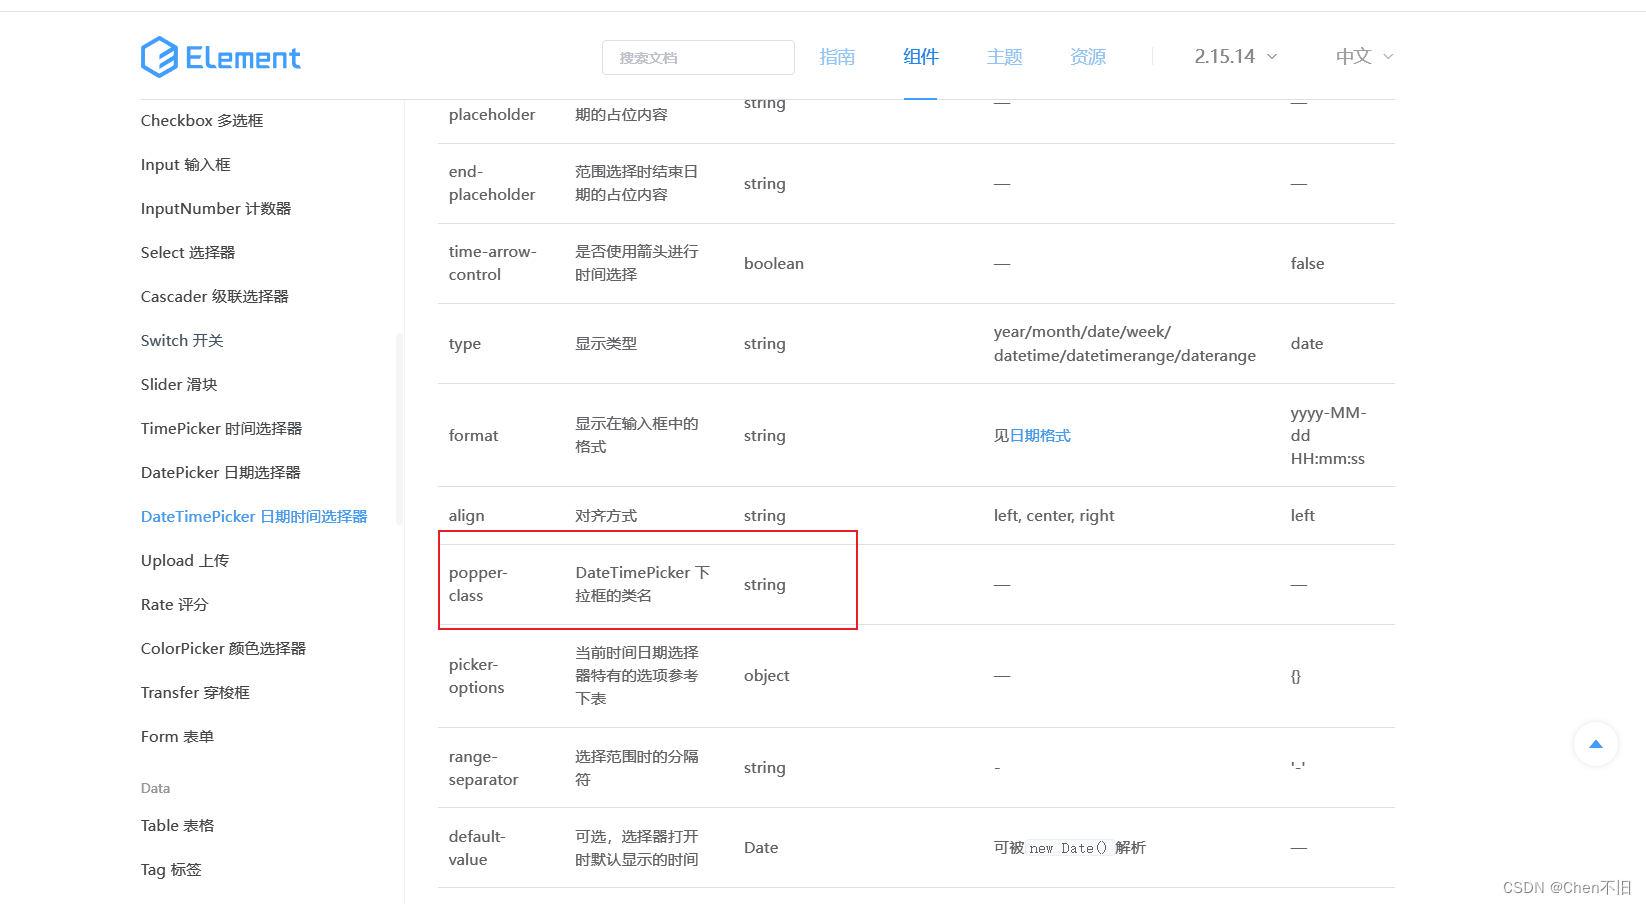Open Form 表单 in sidebar
The image size is (1646, 904).
pyautogui.click(x=177, y=736)
